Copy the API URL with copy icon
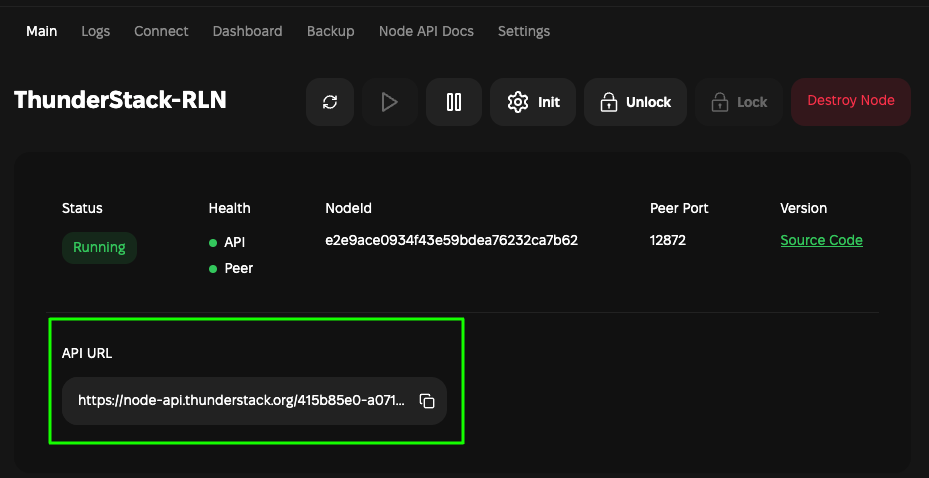Image resolution: width=929 pixels, height=478 pixels. [427, 401]
